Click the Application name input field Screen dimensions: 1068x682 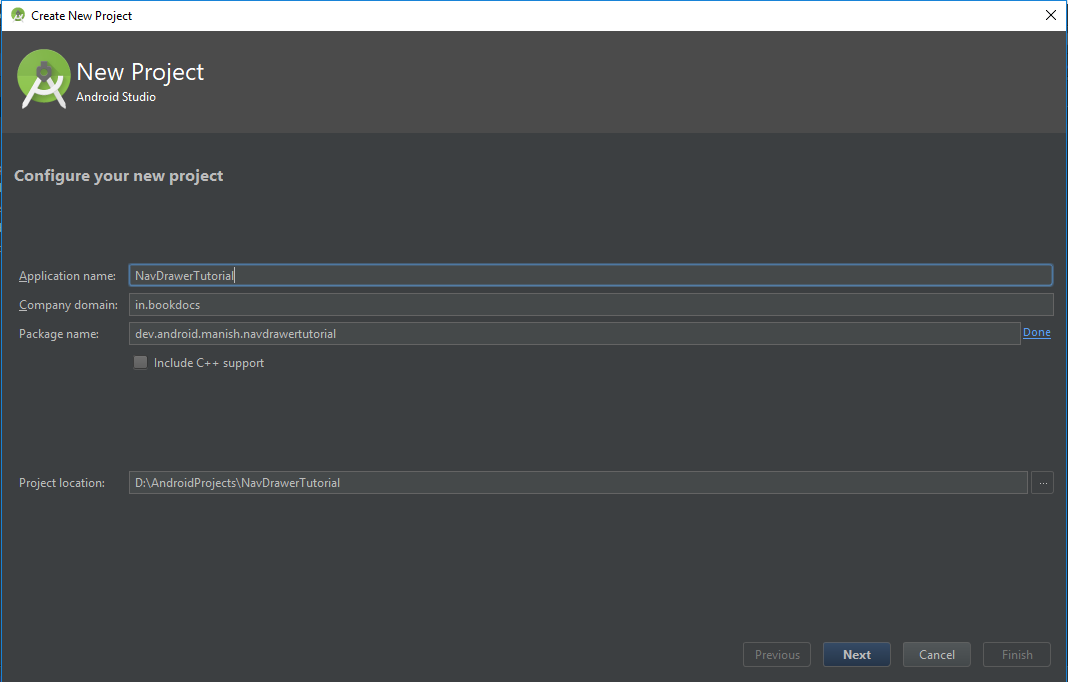(591, 275)
